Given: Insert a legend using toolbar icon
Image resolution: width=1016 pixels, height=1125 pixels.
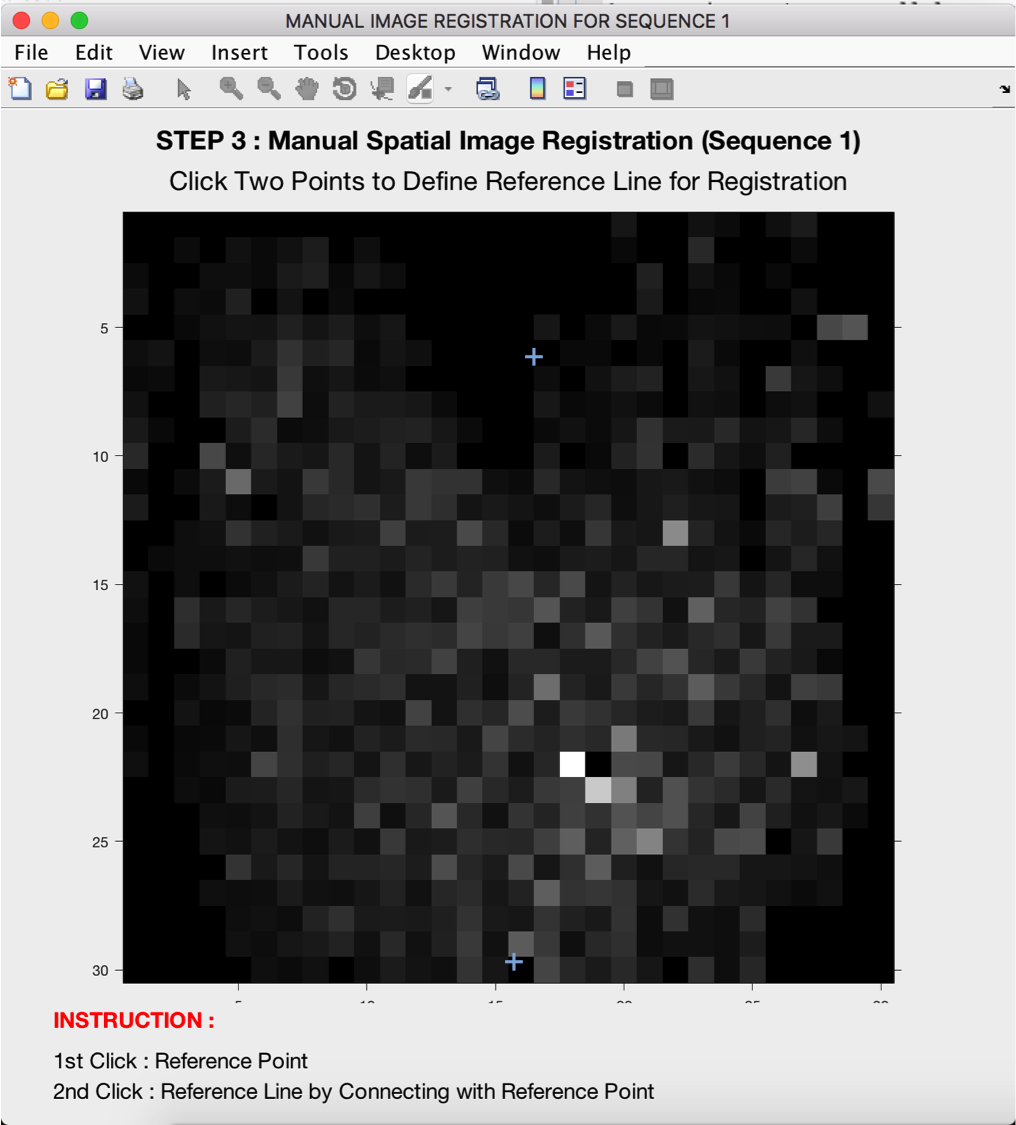Looking at the screenshot, I should (575, 89).
